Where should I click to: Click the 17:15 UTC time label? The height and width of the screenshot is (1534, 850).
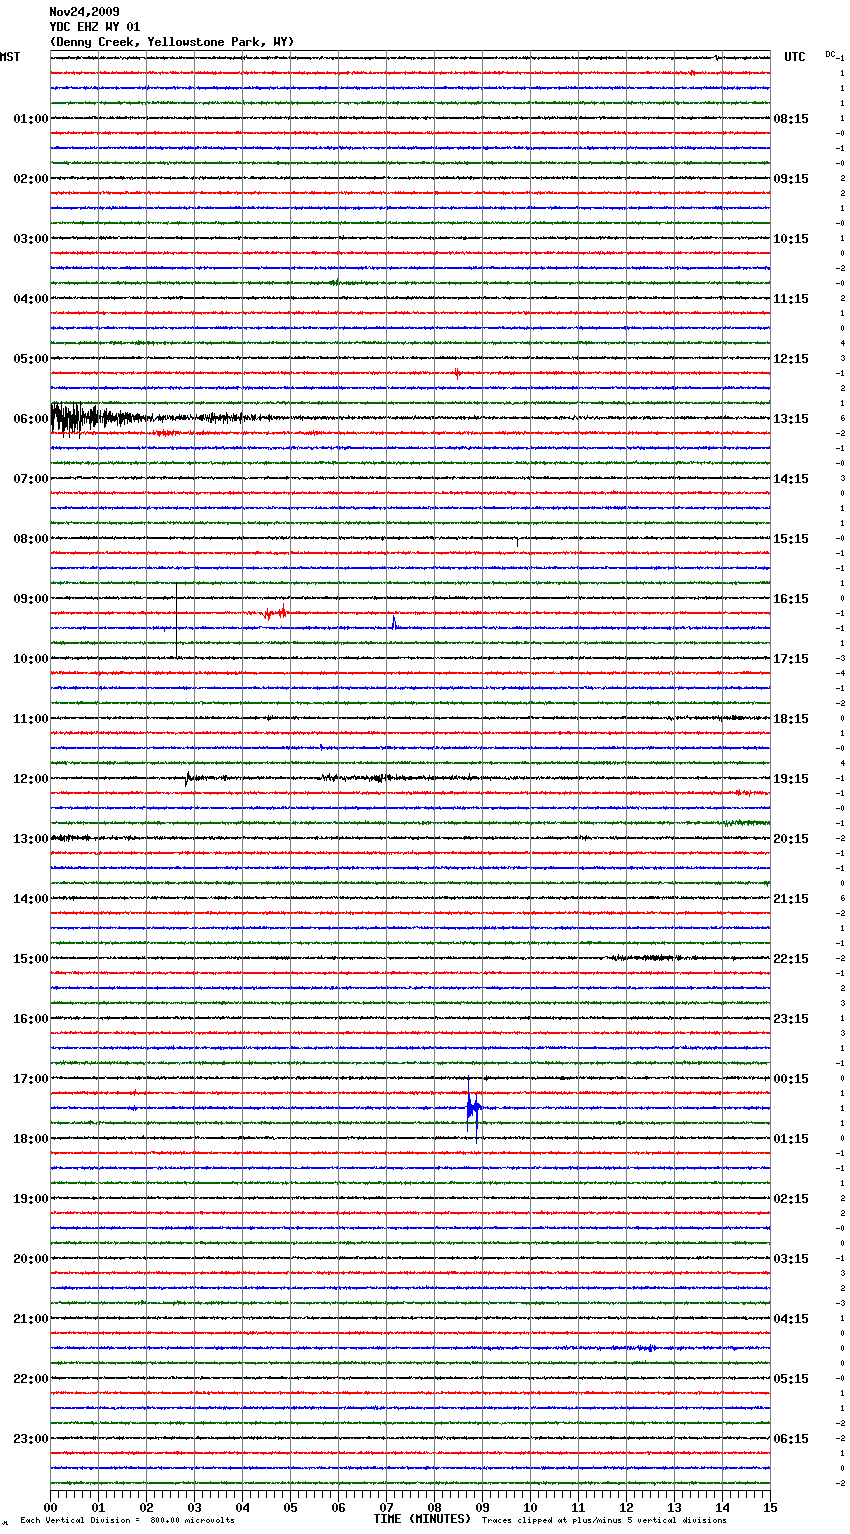[791, 659]
